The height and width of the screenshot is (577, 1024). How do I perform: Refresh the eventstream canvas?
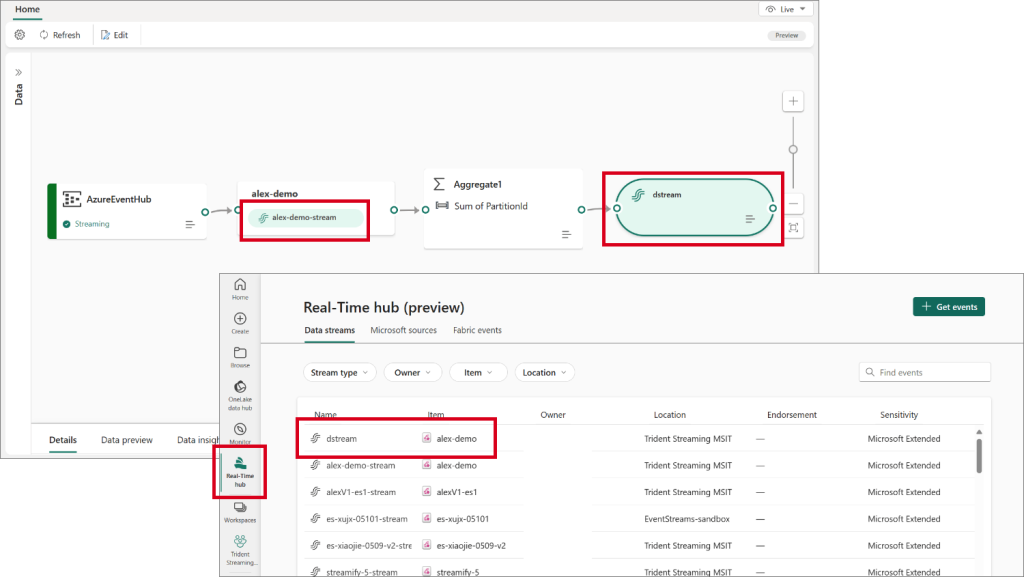pos(60,35)
